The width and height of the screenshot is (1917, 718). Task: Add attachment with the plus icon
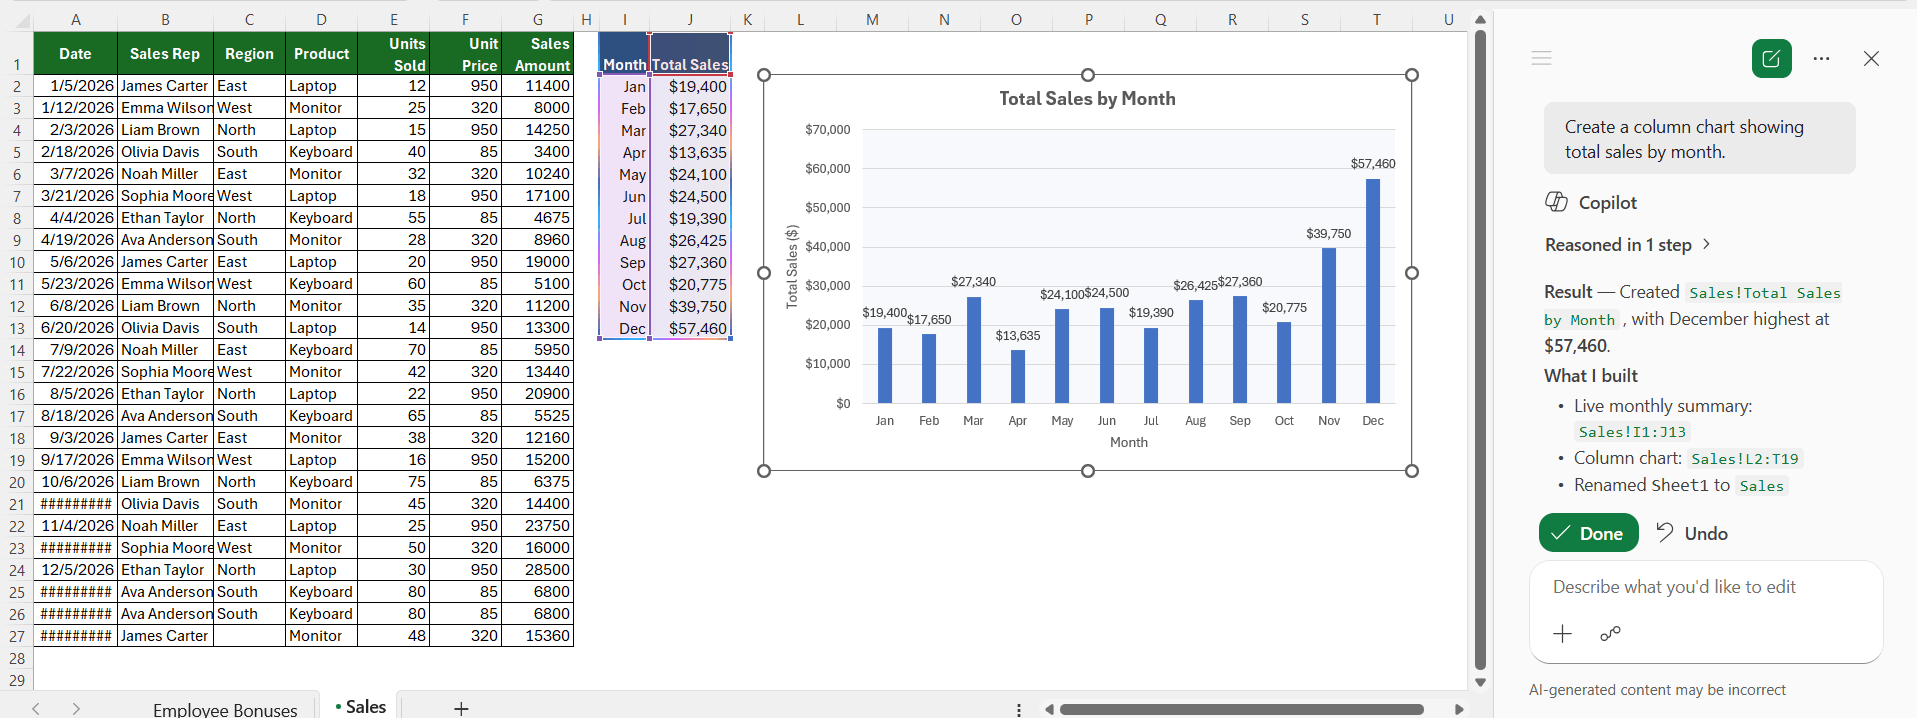coord(1562,633)
